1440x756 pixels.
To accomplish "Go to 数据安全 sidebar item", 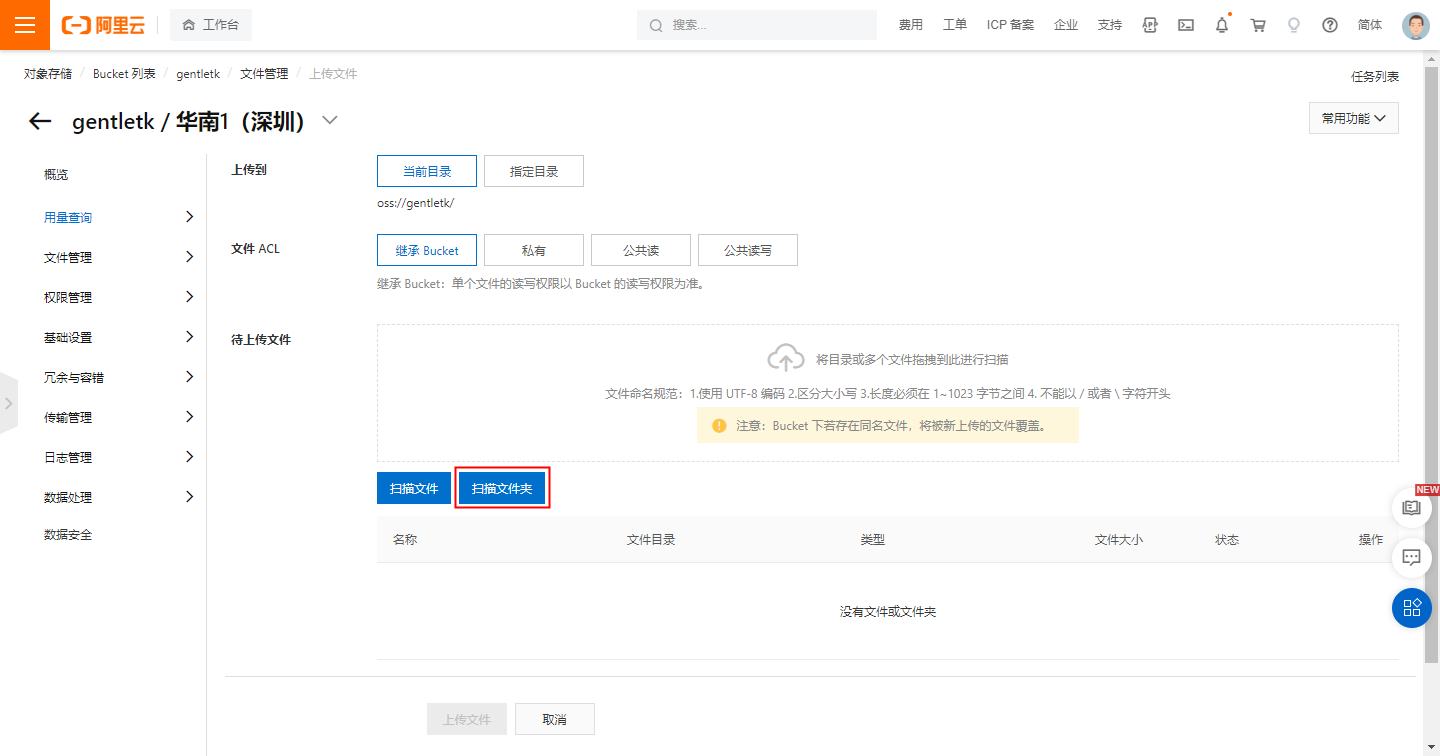I will point(68,535).
